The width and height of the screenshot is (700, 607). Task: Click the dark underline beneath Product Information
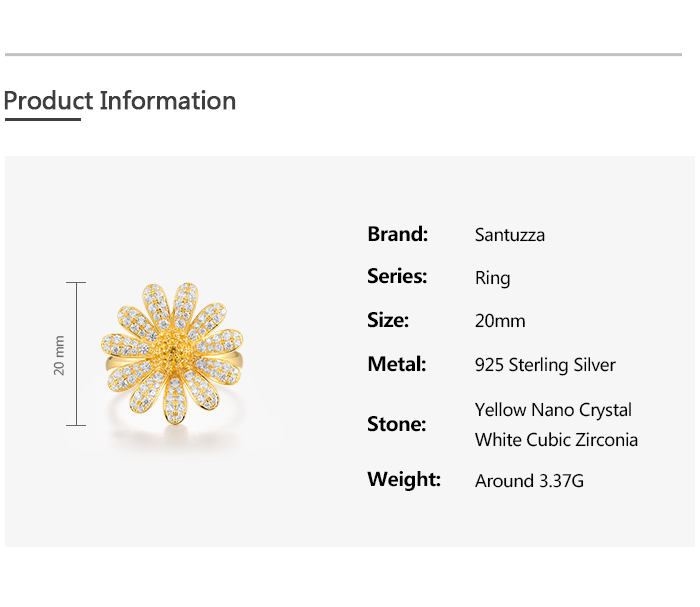click(42, 119)
